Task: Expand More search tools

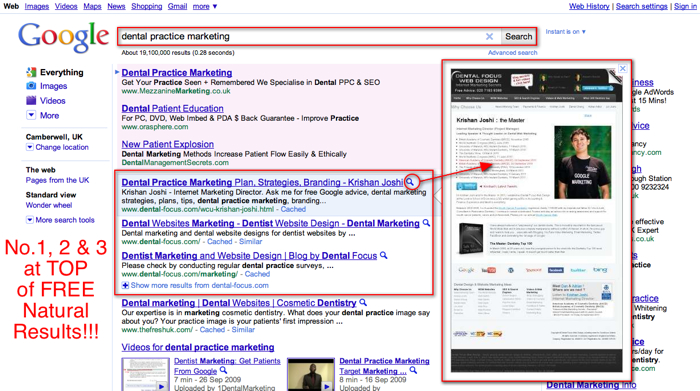Action: 29,220
